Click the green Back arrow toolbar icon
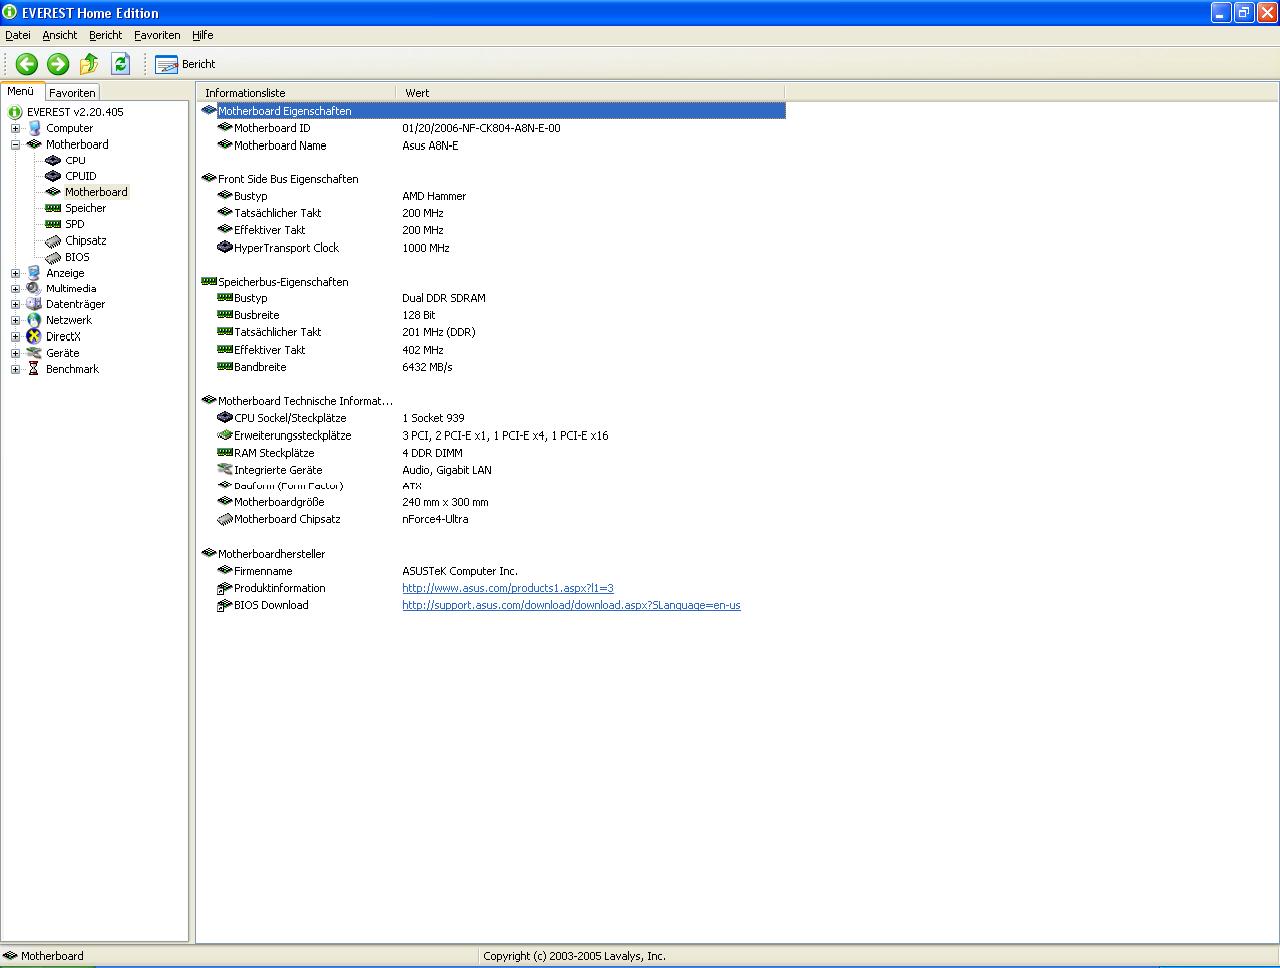The height and width of the screenshot is (968, 1280). click(x=27, y=64)
